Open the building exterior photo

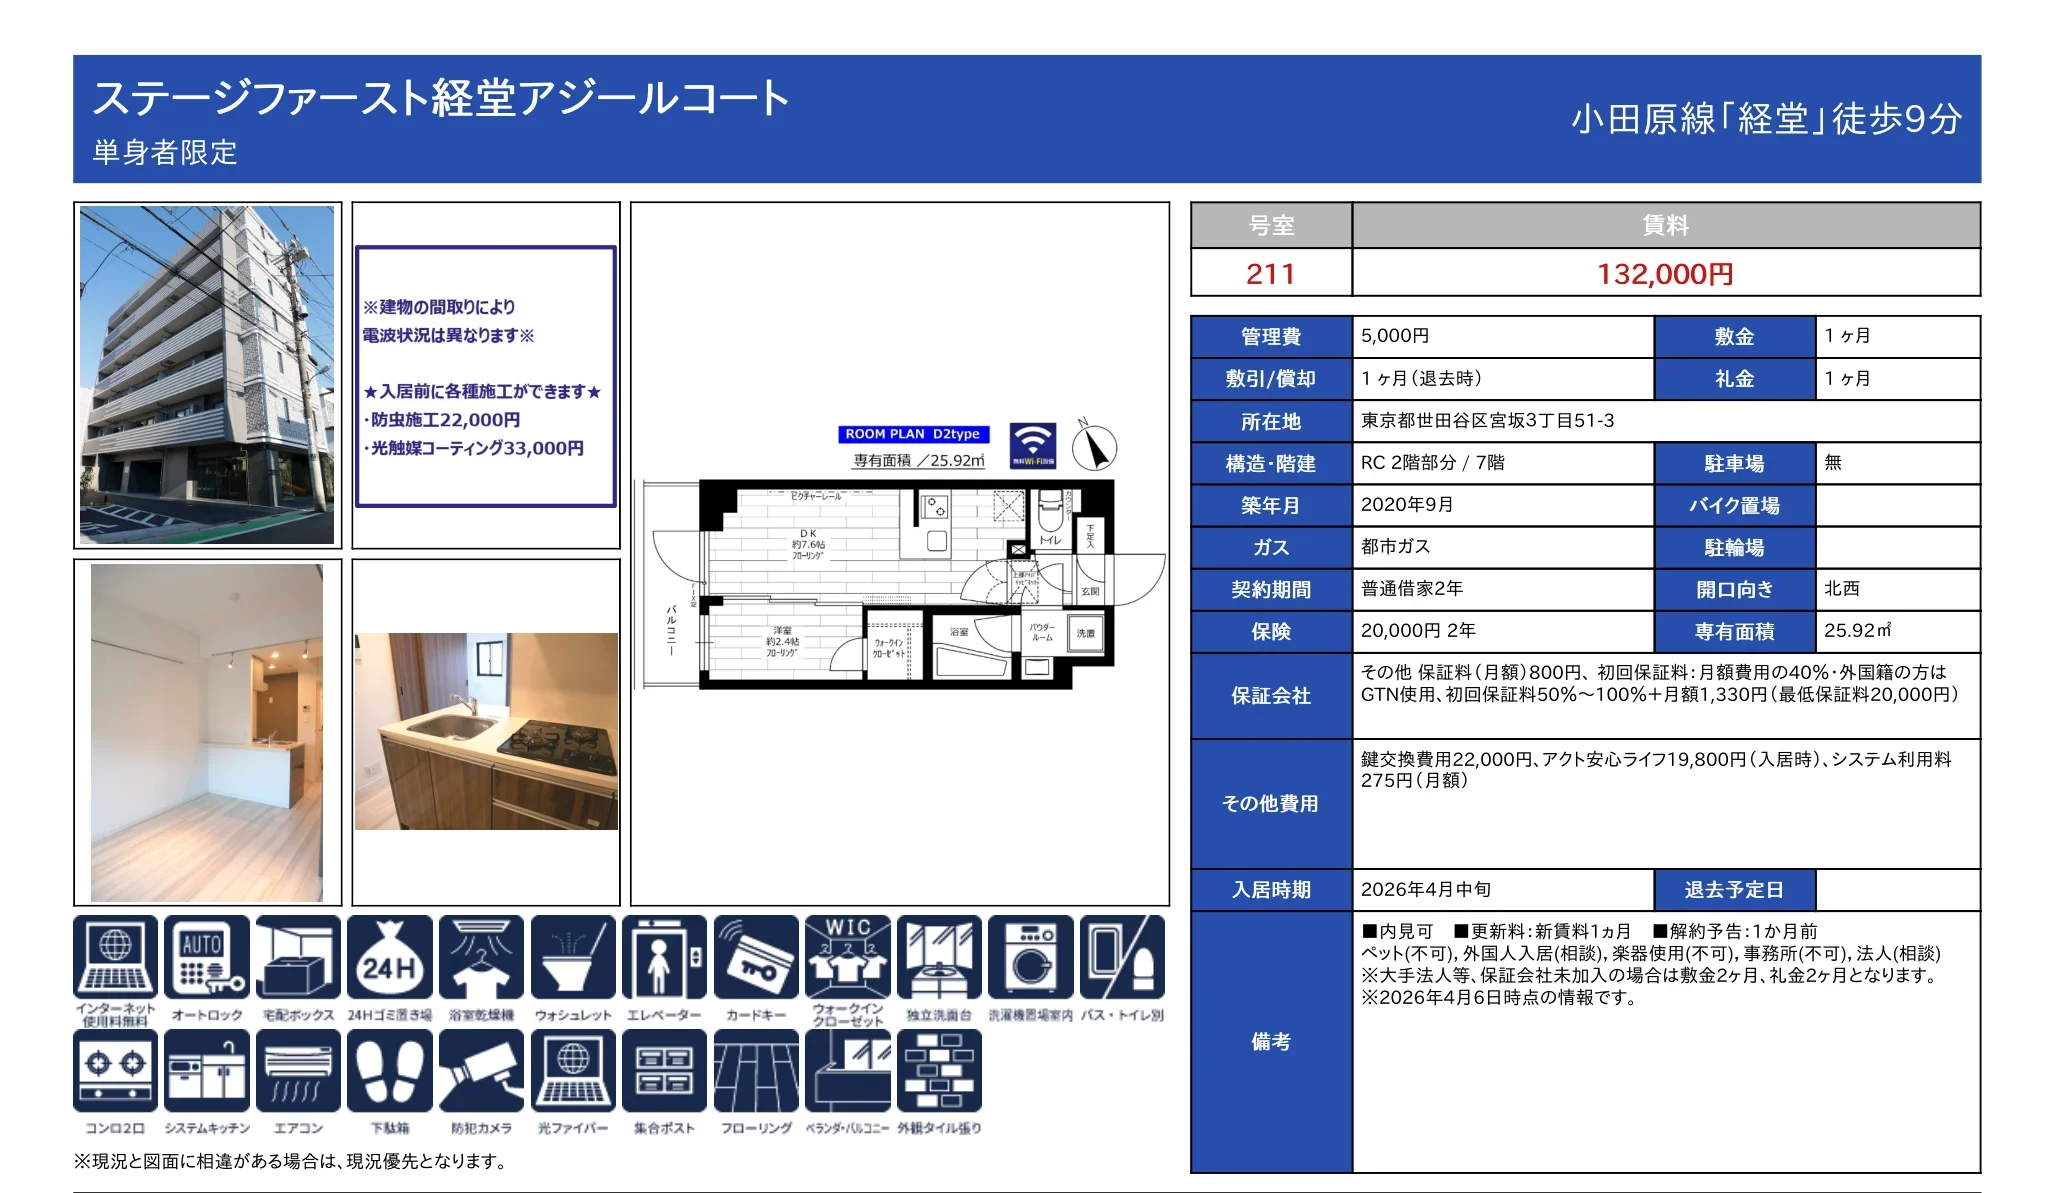click(207, 375)
